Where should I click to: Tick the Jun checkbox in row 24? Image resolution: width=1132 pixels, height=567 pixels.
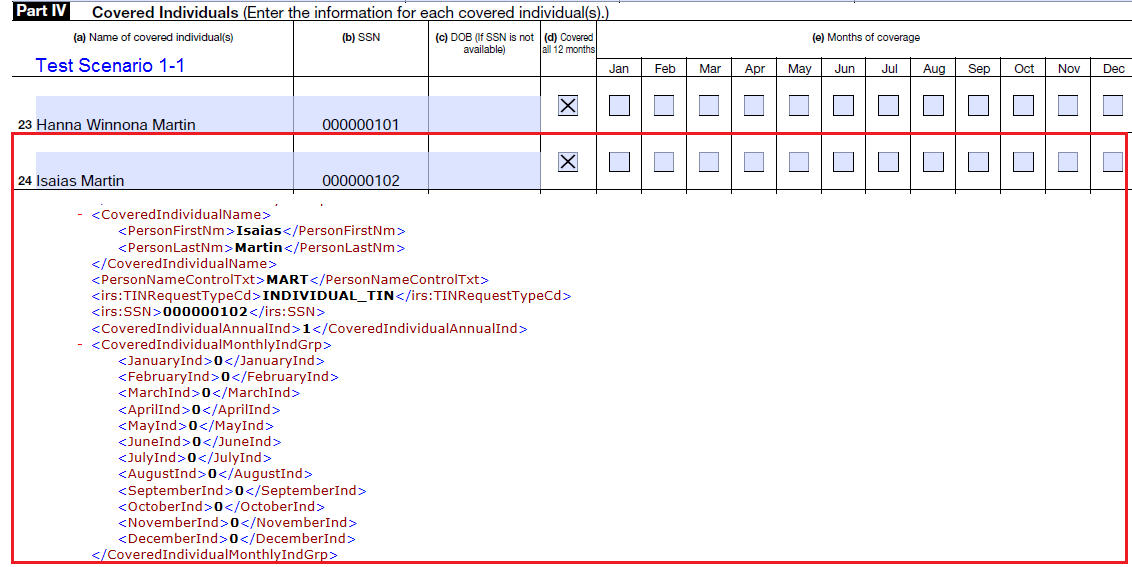click(x=844, y=162)
